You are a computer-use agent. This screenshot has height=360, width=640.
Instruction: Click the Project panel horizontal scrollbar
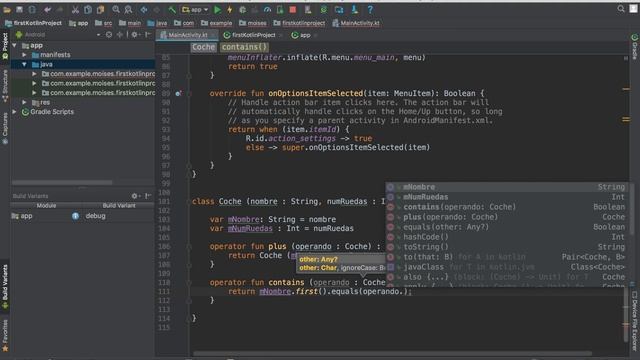[x=62, y=182]
